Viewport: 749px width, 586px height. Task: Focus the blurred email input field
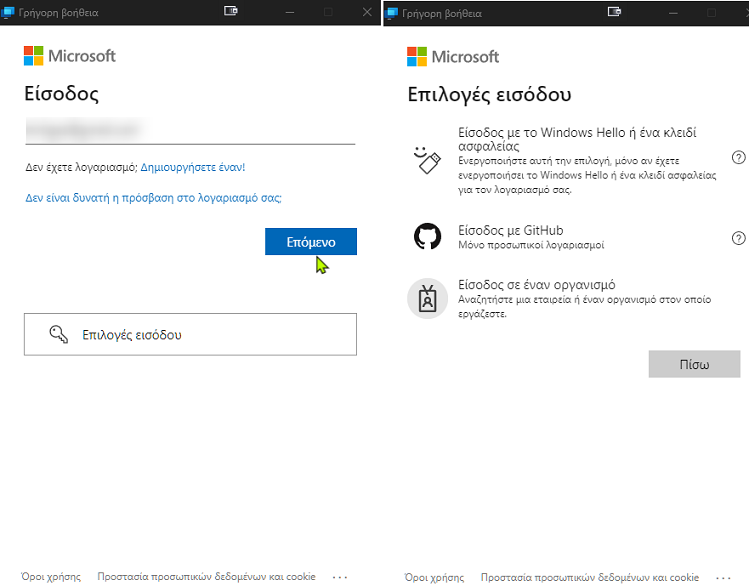[190, 130]
